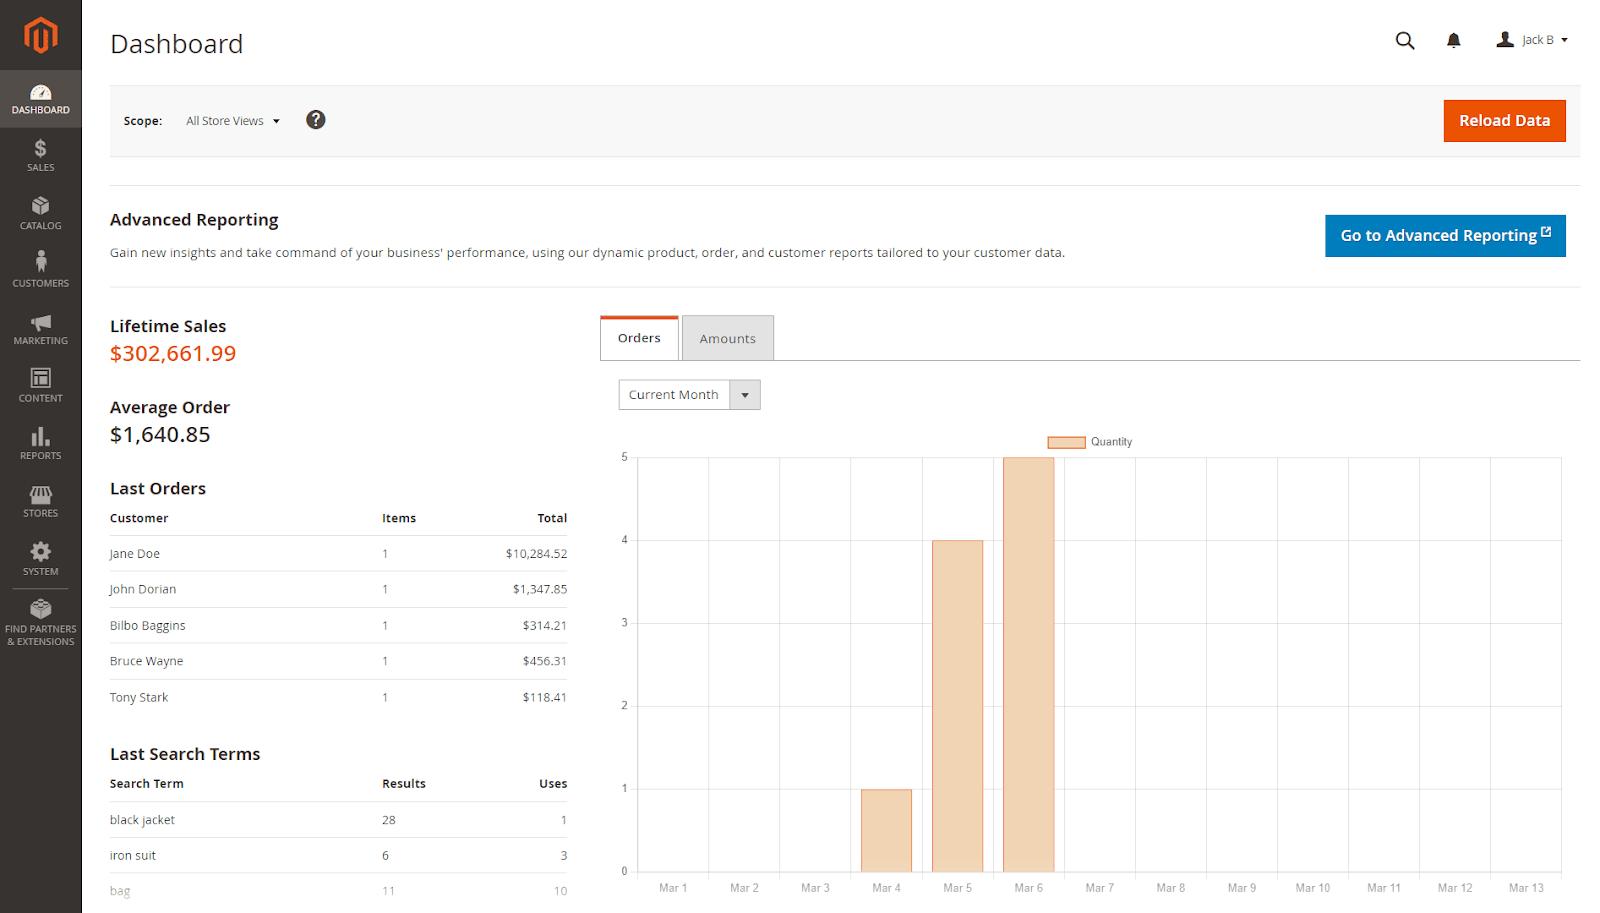This screenshot has width=1600, height=913.
Task: Switch to the Amounts tab
Action: coord(727,337)
